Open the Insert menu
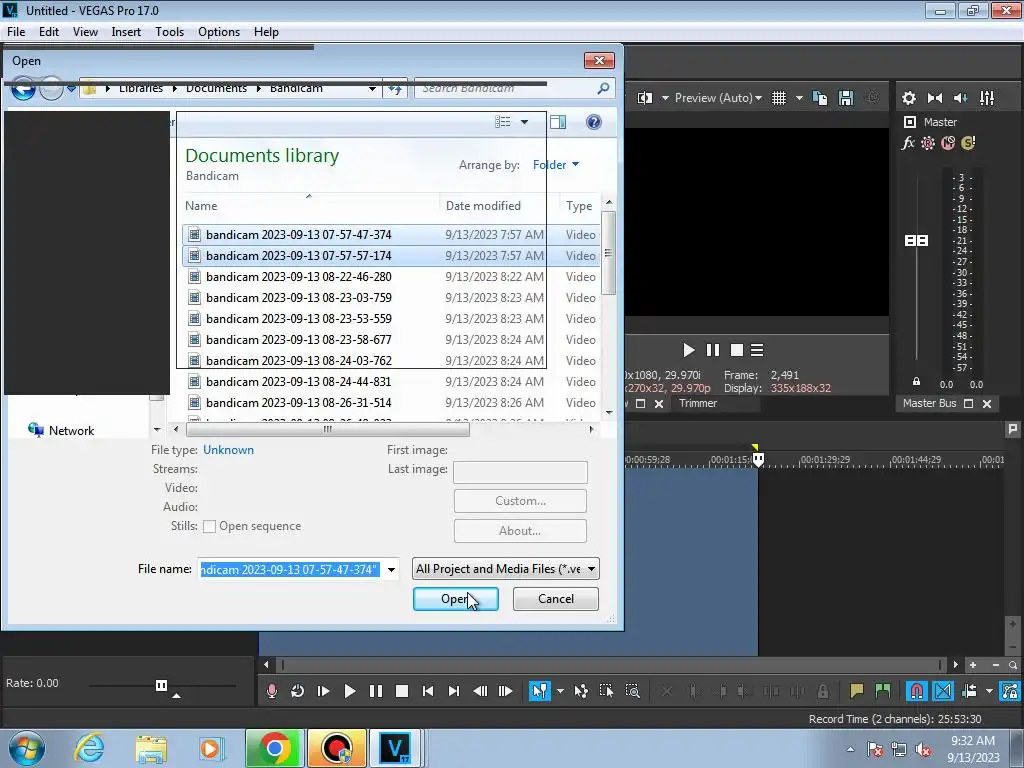This screenshot has height=768, width=1024. (126, 32)
